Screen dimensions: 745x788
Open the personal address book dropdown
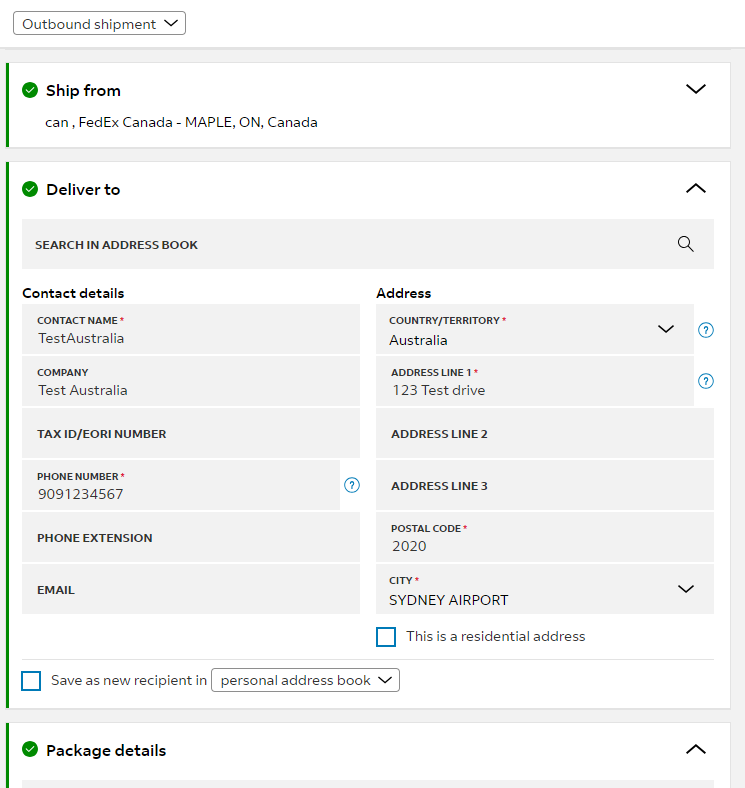(x=306, y=680)
